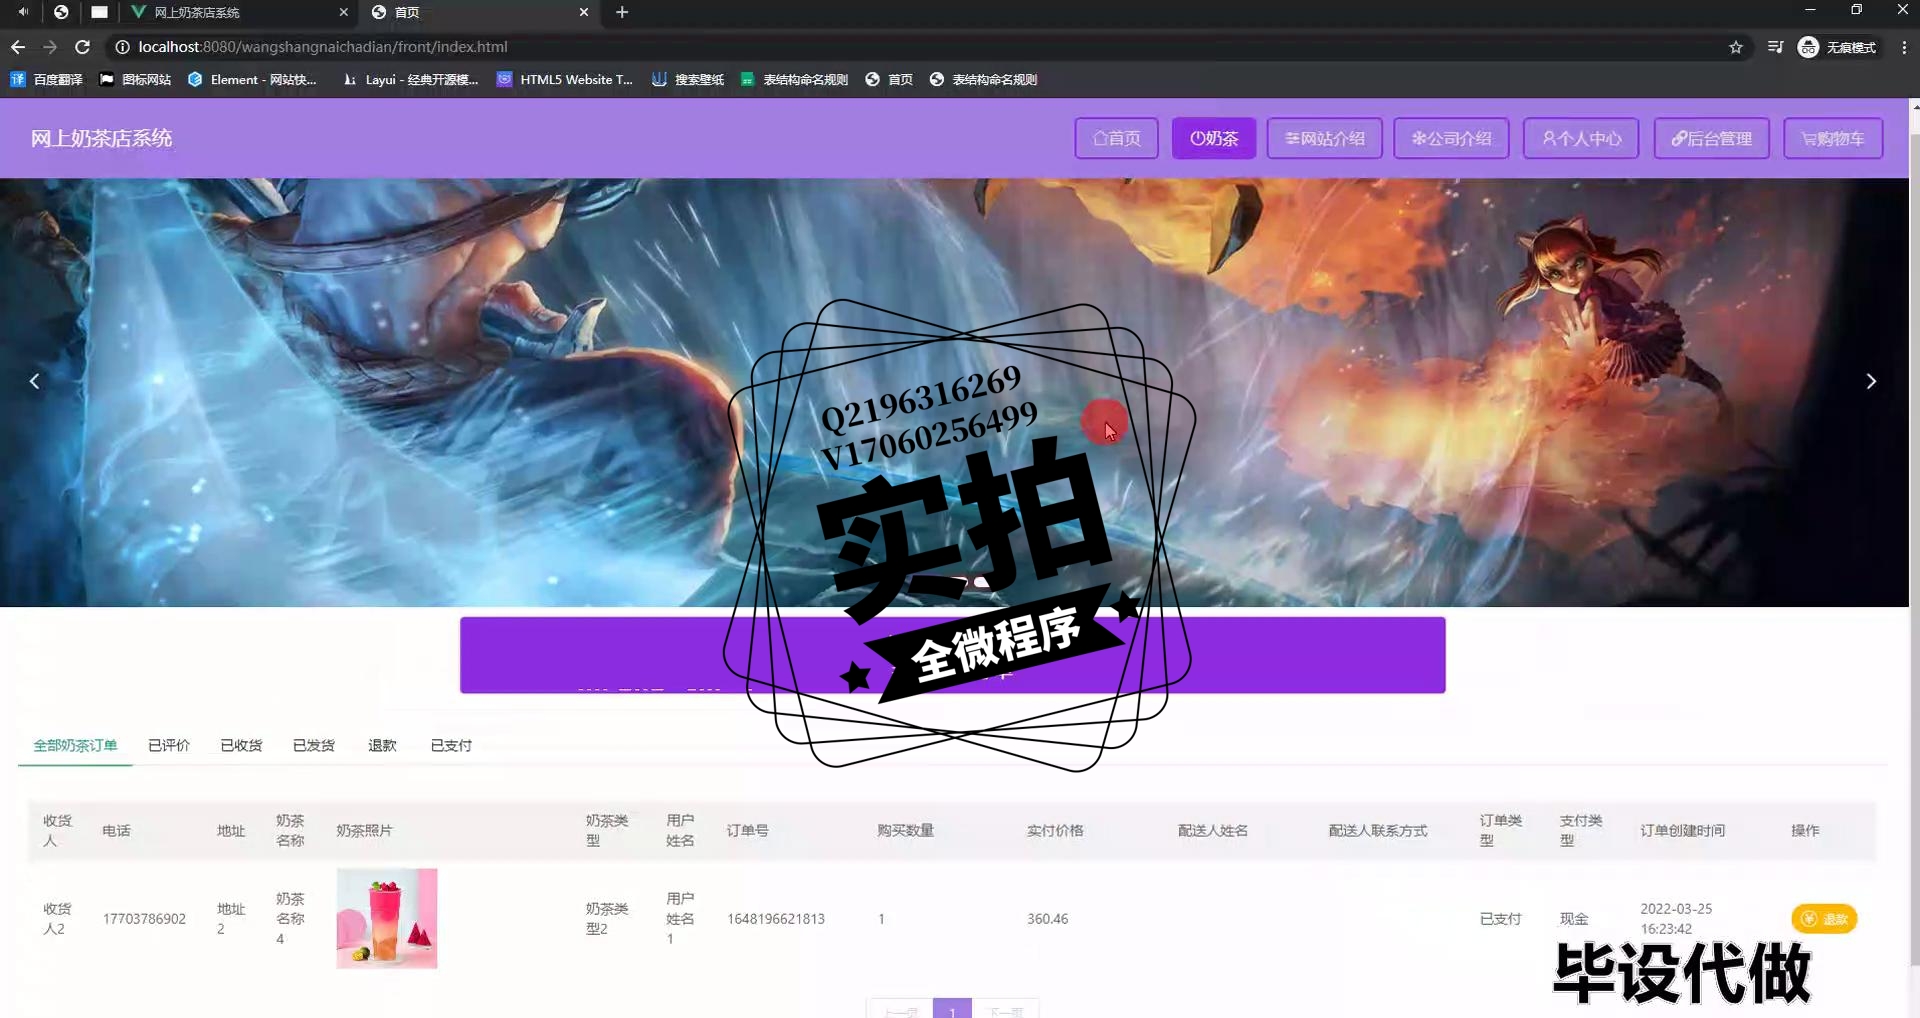Select the 已发货 tab
1920x1018 pixels.
coord(313,745)
